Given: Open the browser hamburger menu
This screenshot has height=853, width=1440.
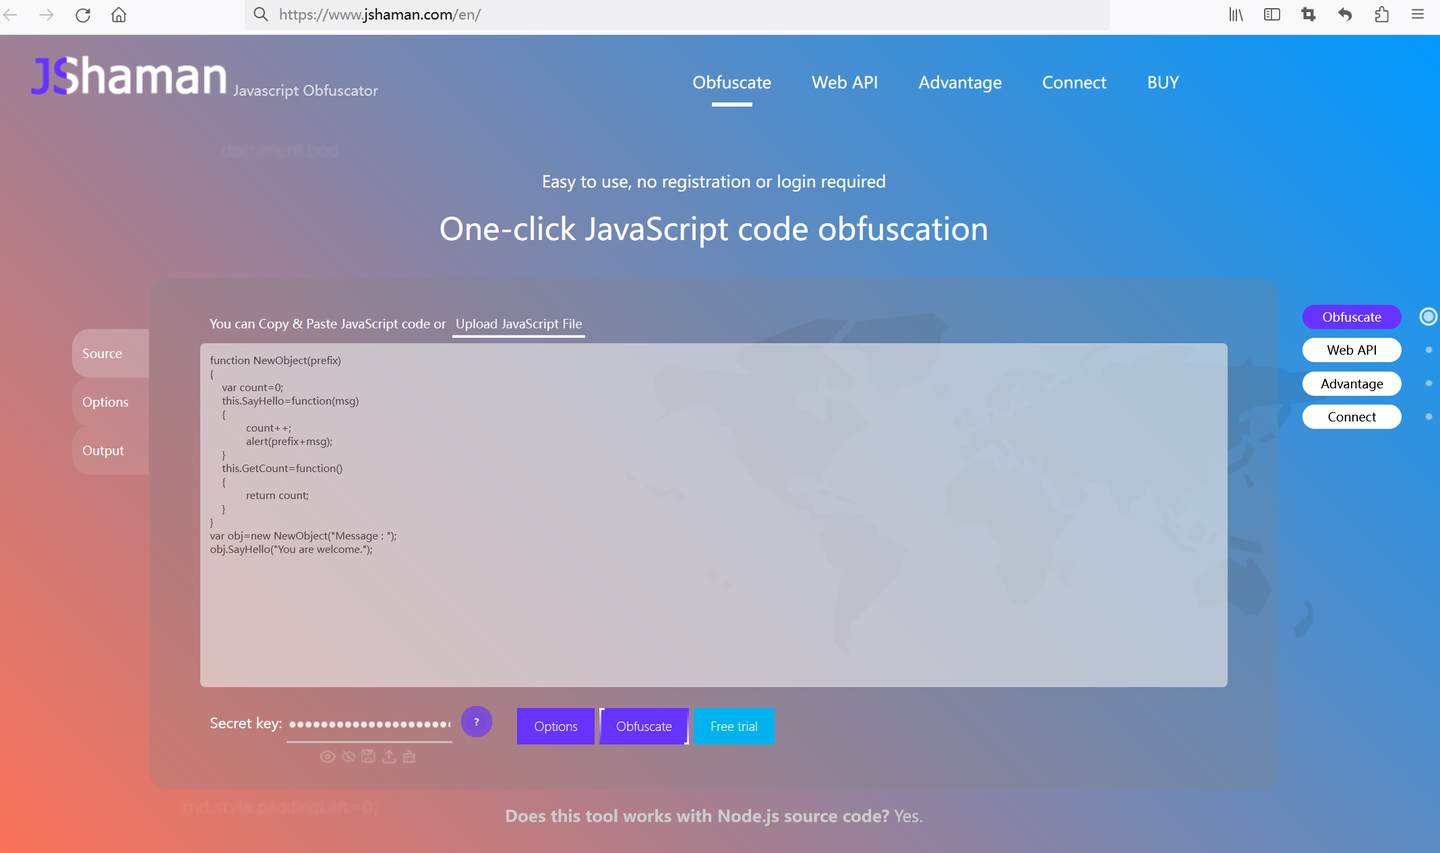Looking at the screenshot, I should 1418,14.
